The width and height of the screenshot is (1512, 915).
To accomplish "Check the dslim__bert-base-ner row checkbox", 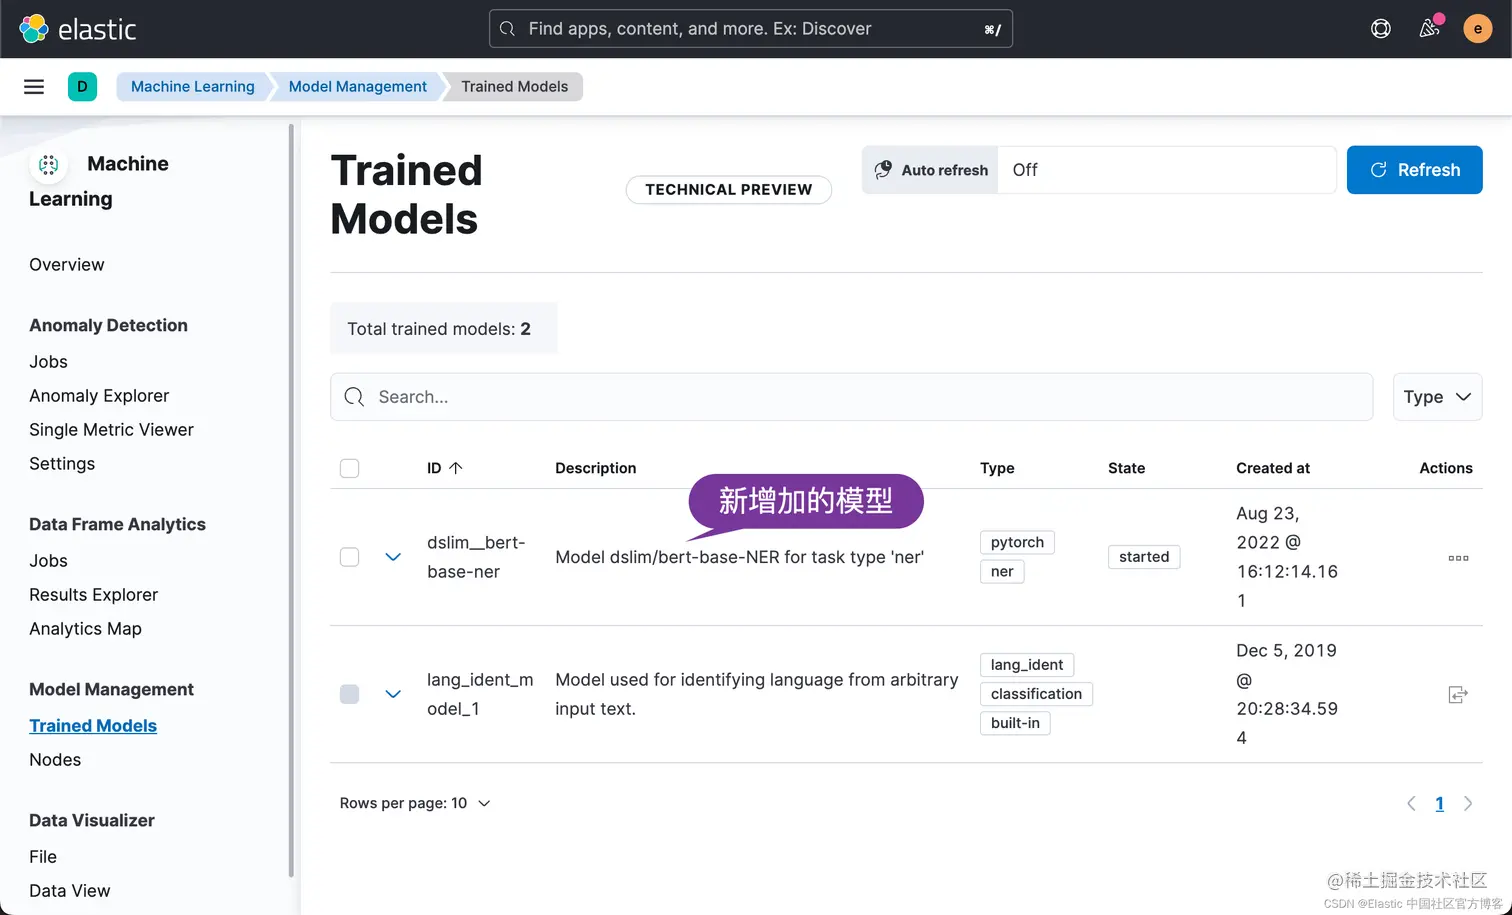I will pos(349,557).
